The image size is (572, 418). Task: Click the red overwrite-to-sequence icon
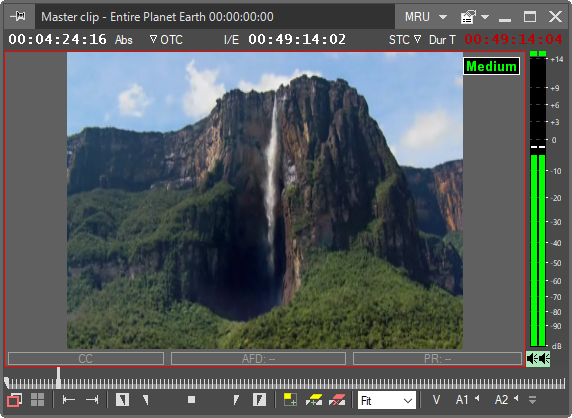pyautogui.click(x=337, y=400)
